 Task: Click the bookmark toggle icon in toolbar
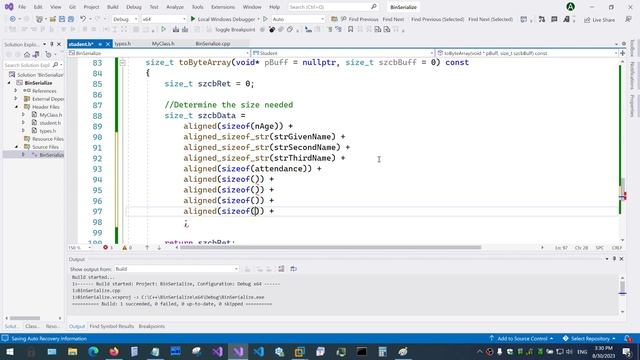coord(350,29)
